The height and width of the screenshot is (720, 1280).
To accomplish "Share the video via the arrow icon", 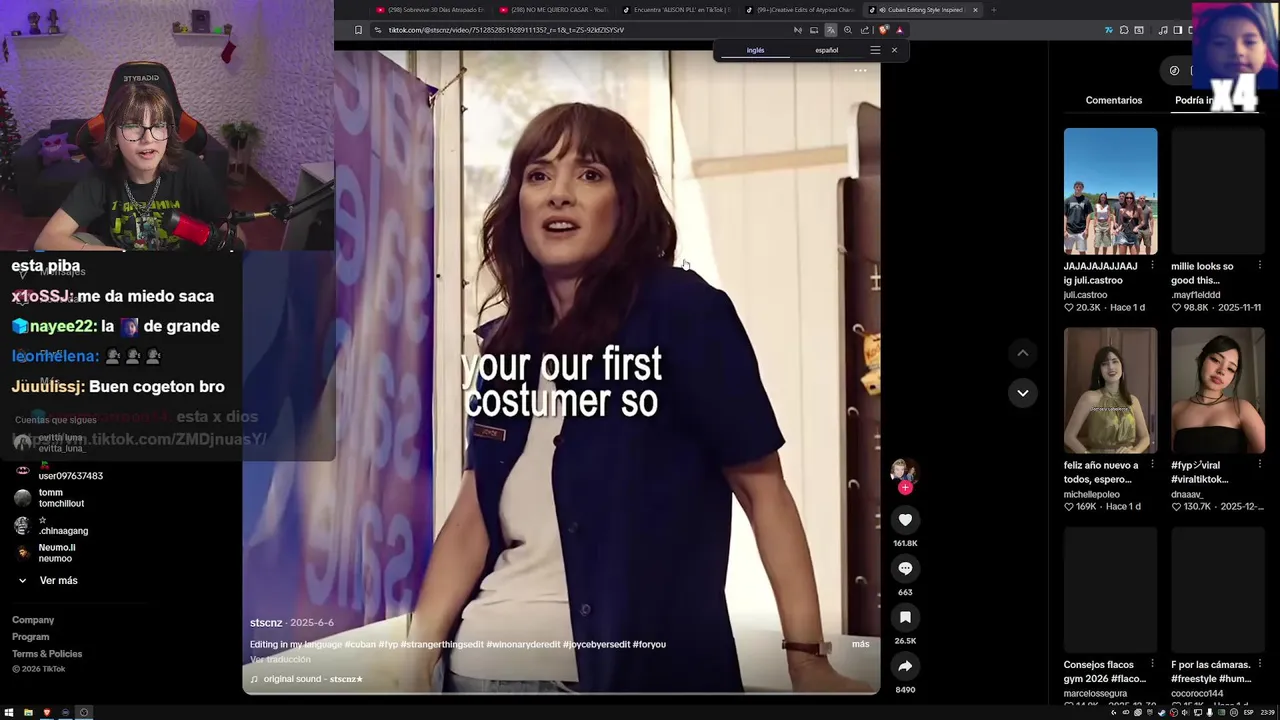I will pos(905,666).
